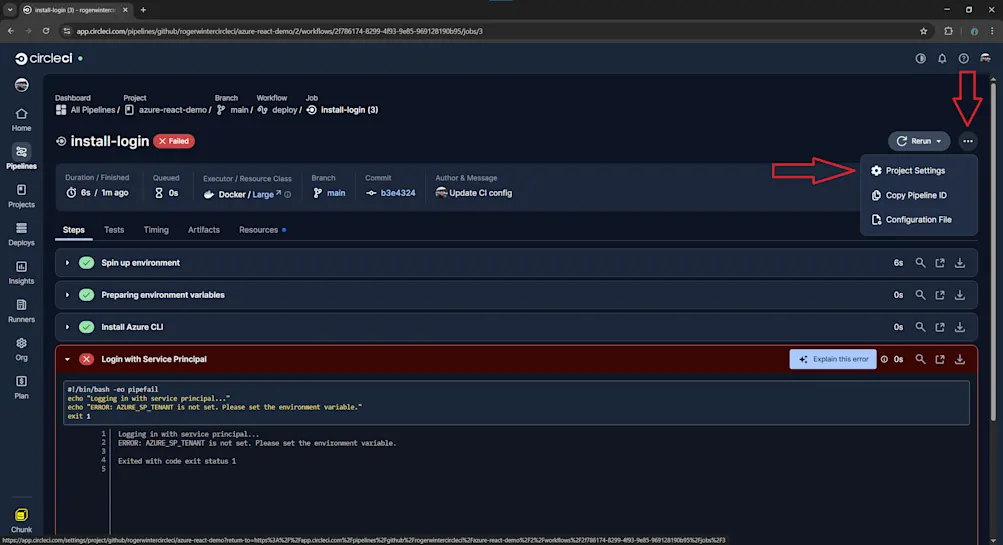Open Home in the sidebar
The image size is (1003, 545).
coord(21,120)
